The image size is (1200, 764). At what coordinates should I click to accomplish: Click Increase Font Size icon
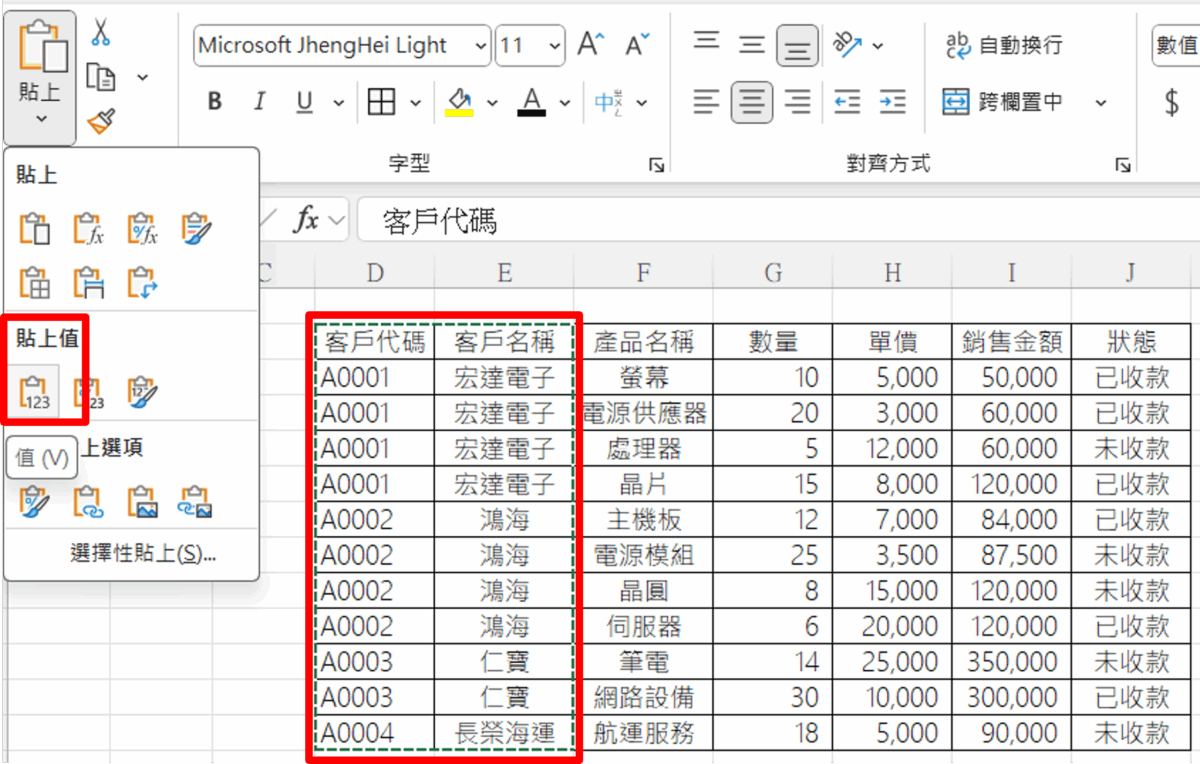[591, 45]
